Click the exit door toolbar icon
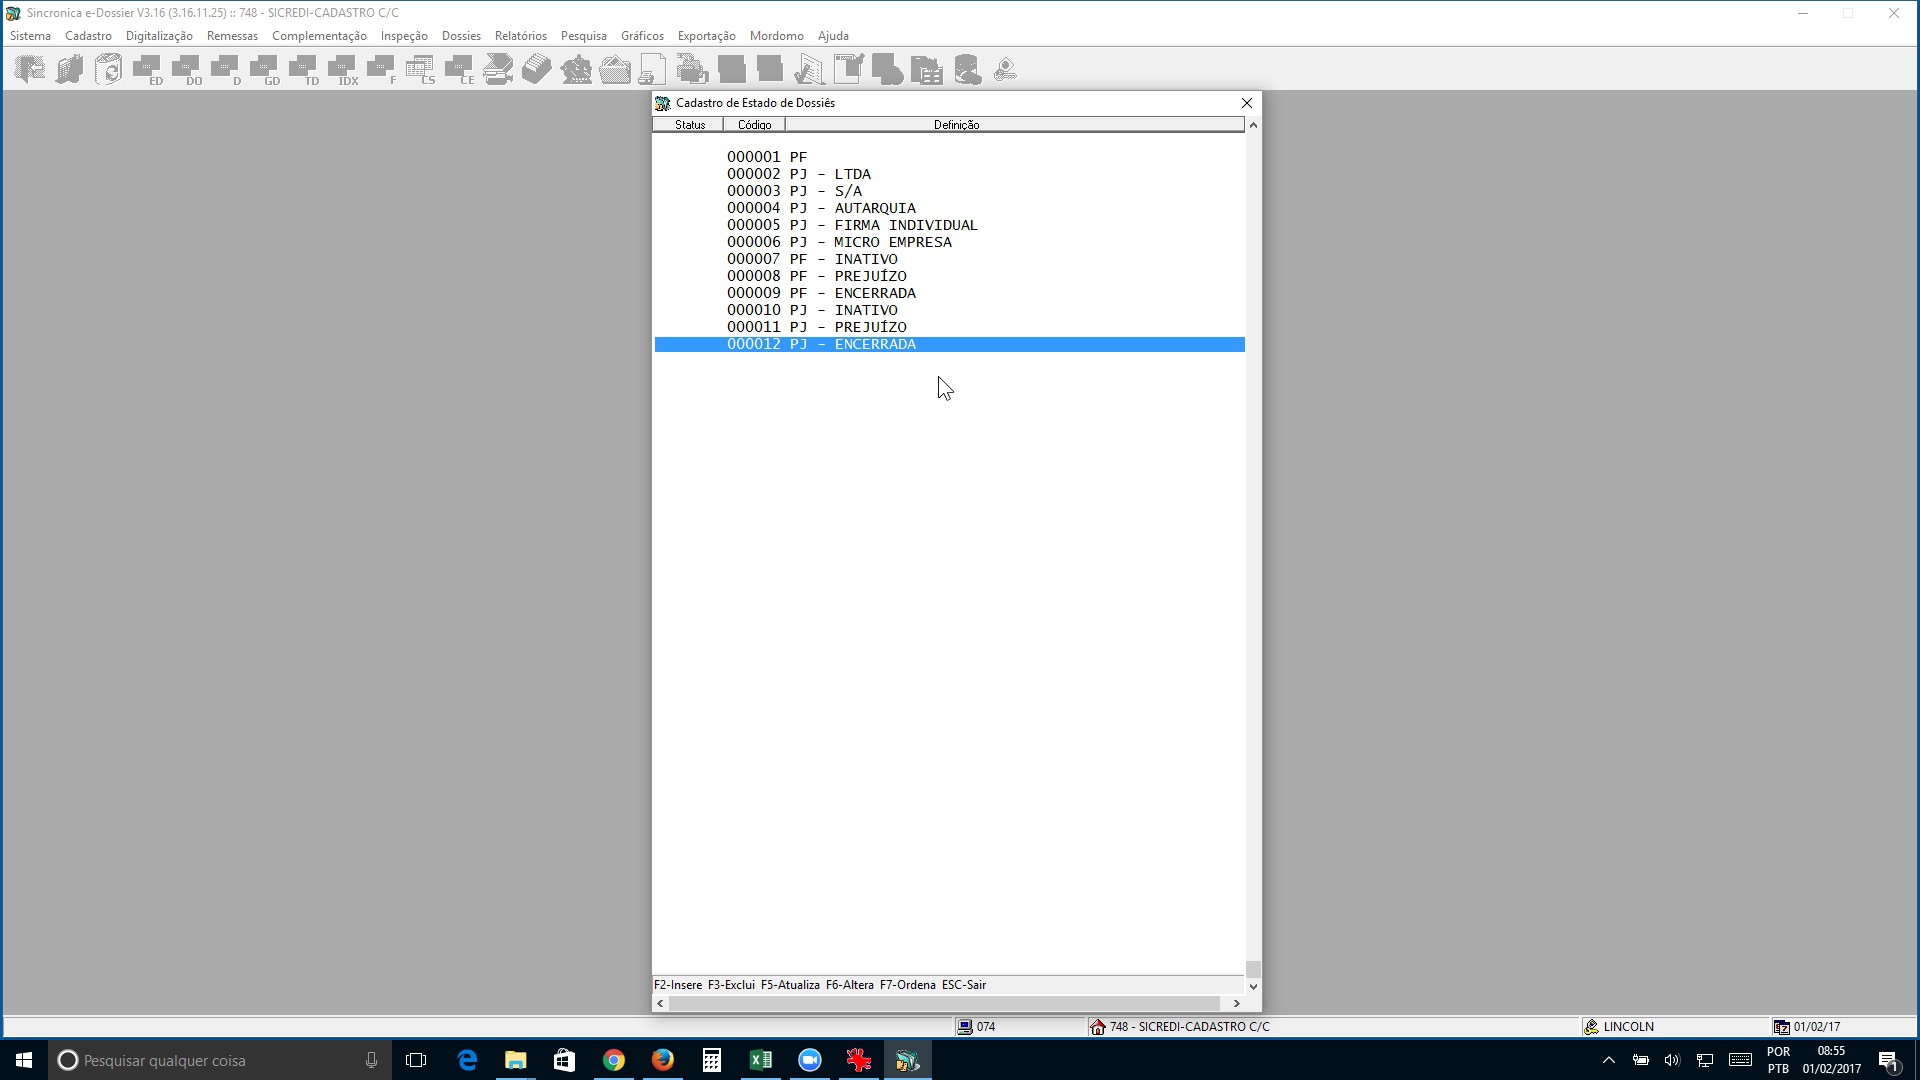 pos(30,70)
